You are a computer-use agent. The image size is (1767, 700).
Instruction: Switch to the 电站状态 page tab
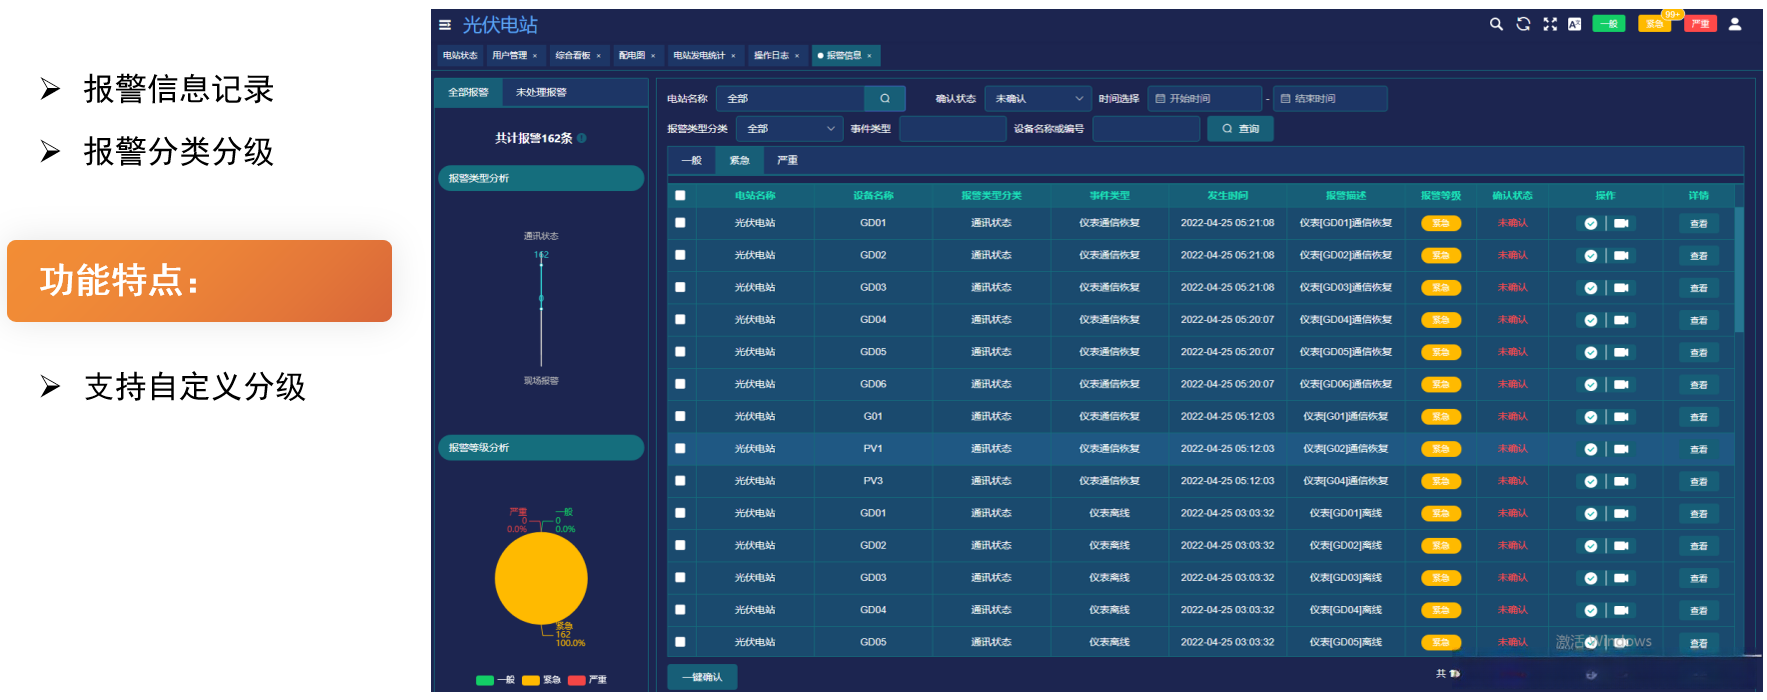tap(460, 56)
